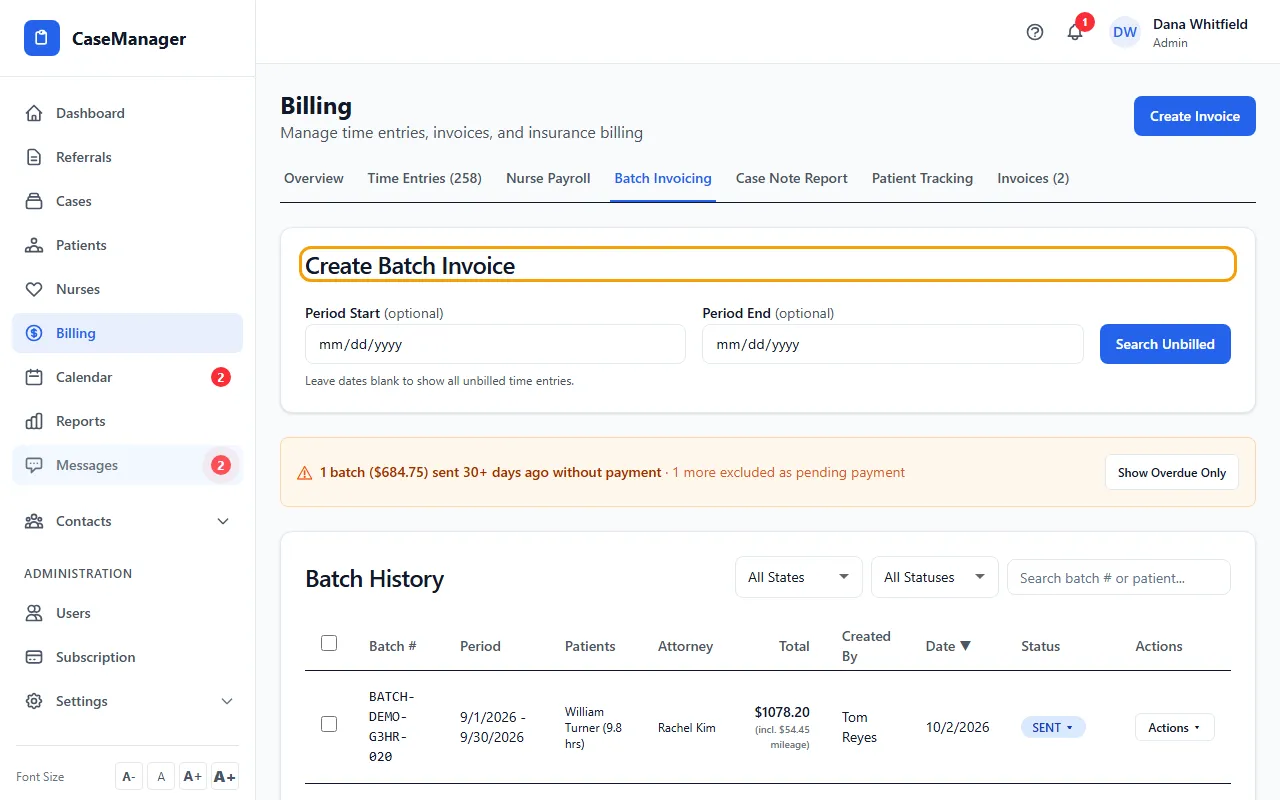Open Subscription card icon
Viewport: 1280px width, 800px height.
coord(34,657)
